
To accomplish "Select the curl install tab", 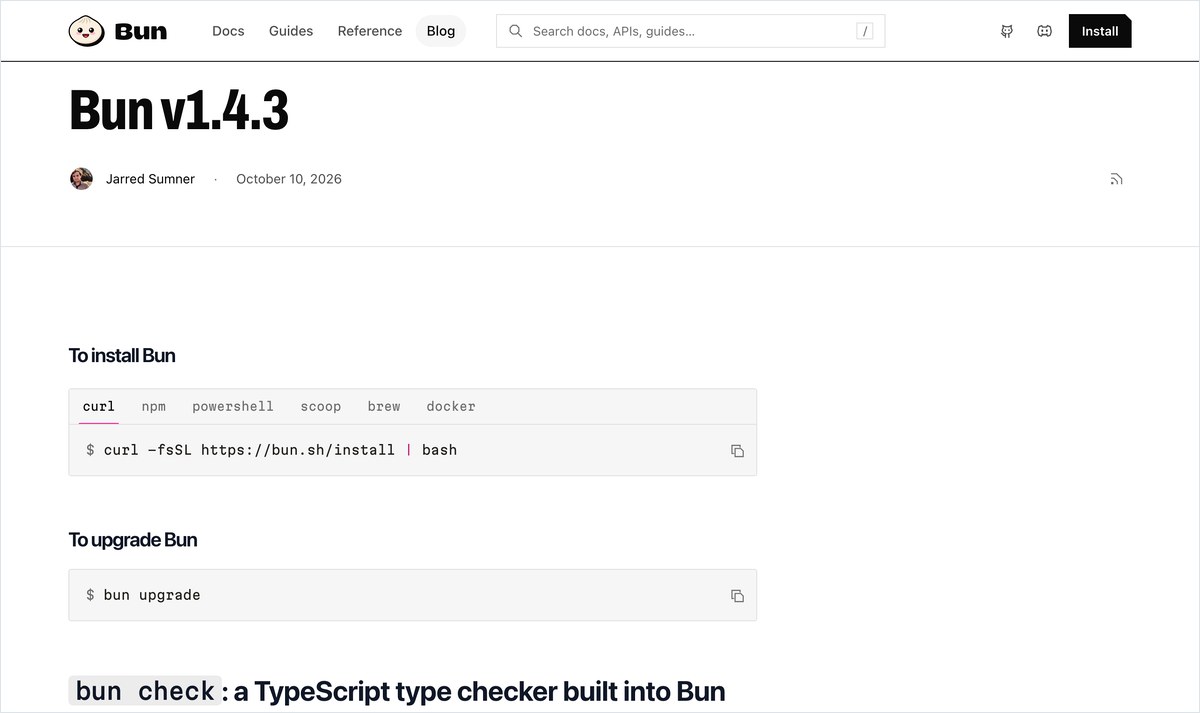I will tap(99, 406).
